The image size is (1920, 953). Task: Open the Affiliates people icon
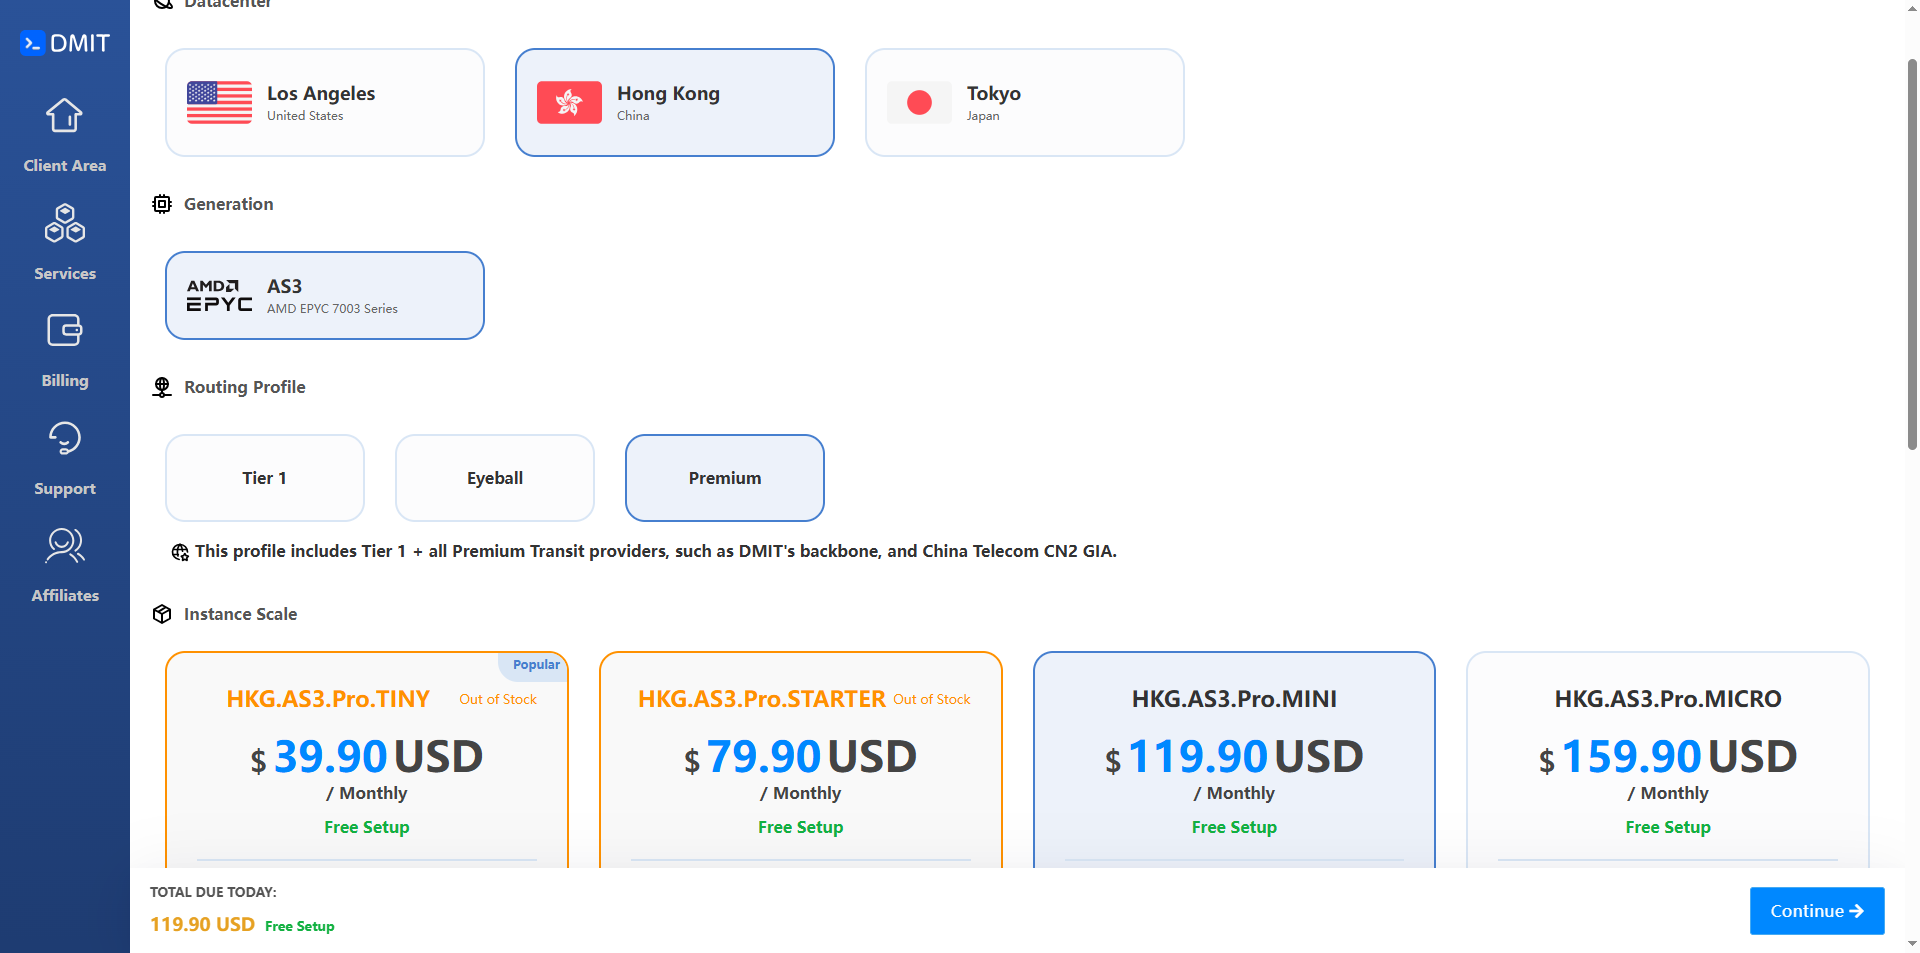[64, 545]
